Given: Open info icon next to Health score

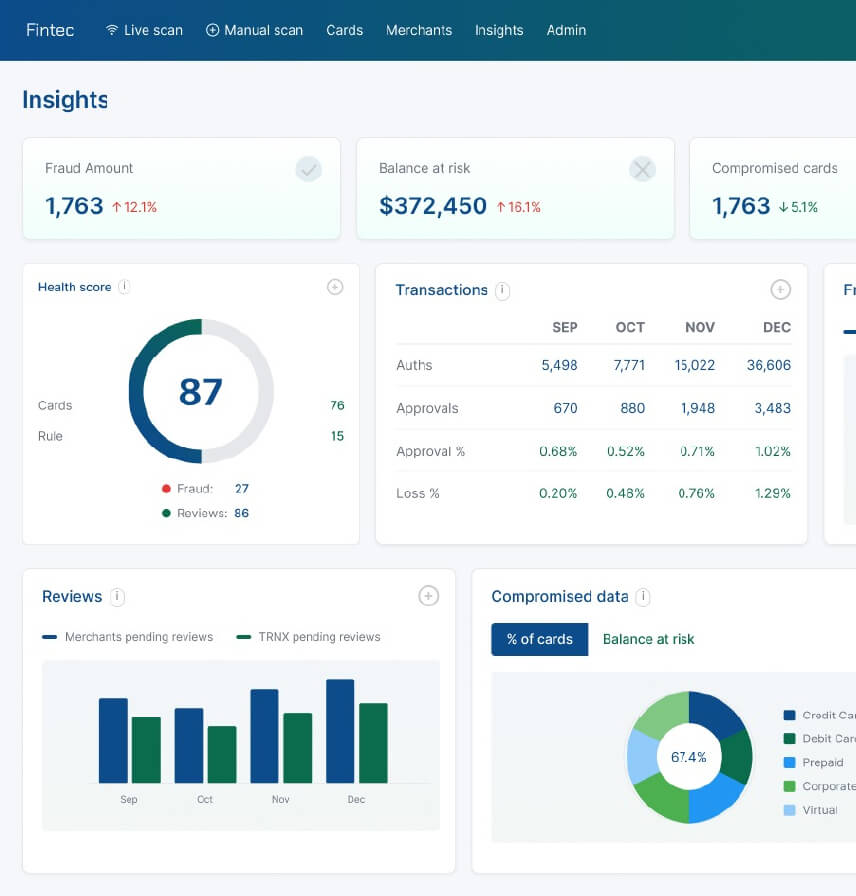Looking at the screenshot, I should (124, 287).
